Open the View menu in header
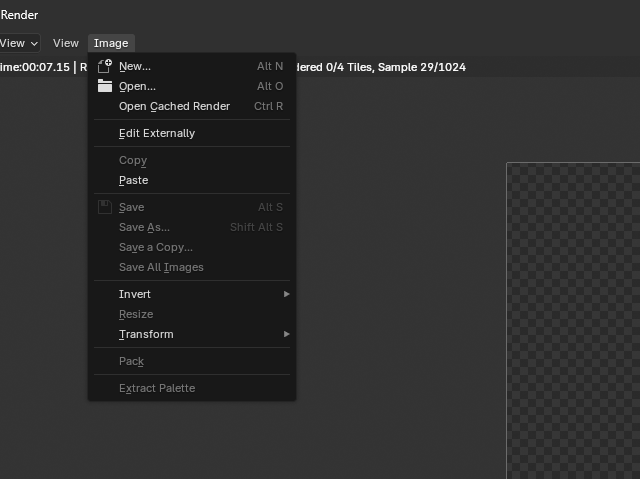640x479 pixels. 66,43
